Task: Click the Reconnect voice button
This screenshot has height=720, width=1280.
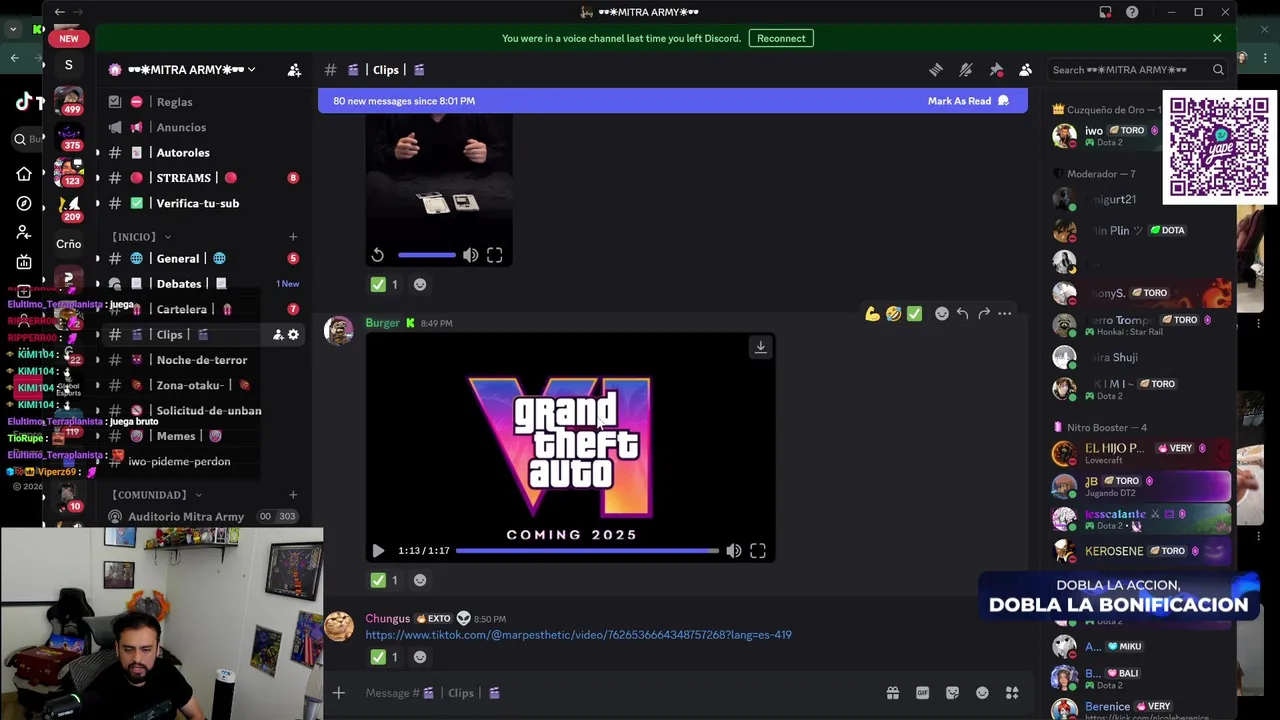Action: (781, 38)
